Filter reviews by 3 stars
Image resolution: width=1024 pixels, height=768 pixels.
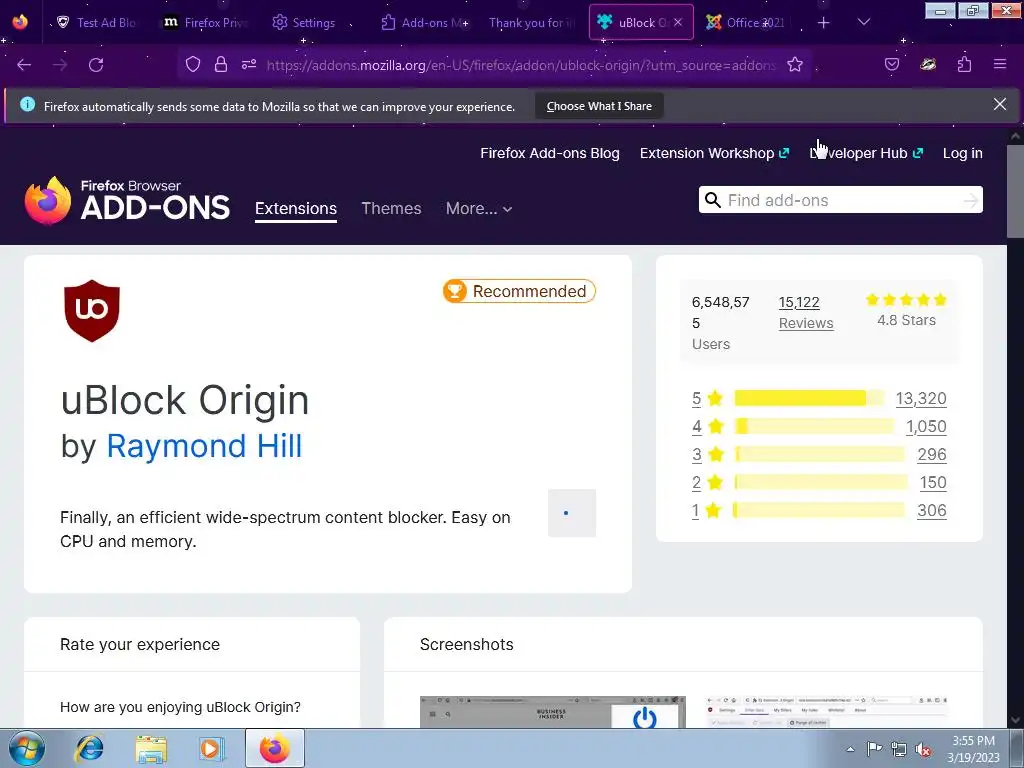pyautogui.click(x=708, y=455)
